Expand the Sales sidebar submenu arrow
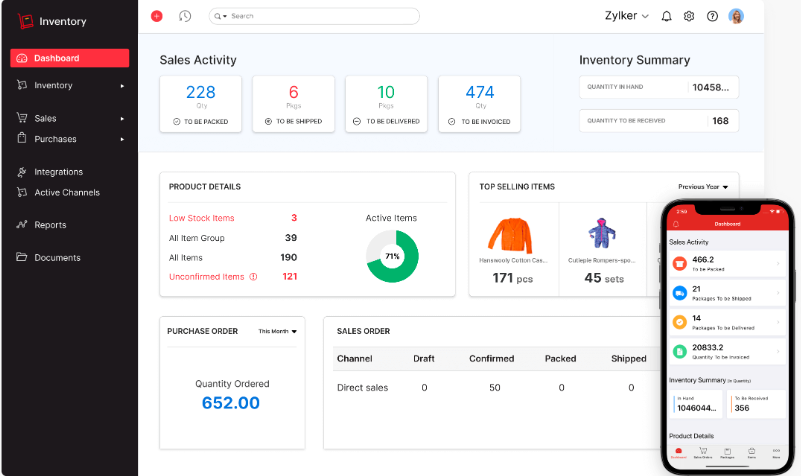The image size is (801, 476). coord(122,118)
